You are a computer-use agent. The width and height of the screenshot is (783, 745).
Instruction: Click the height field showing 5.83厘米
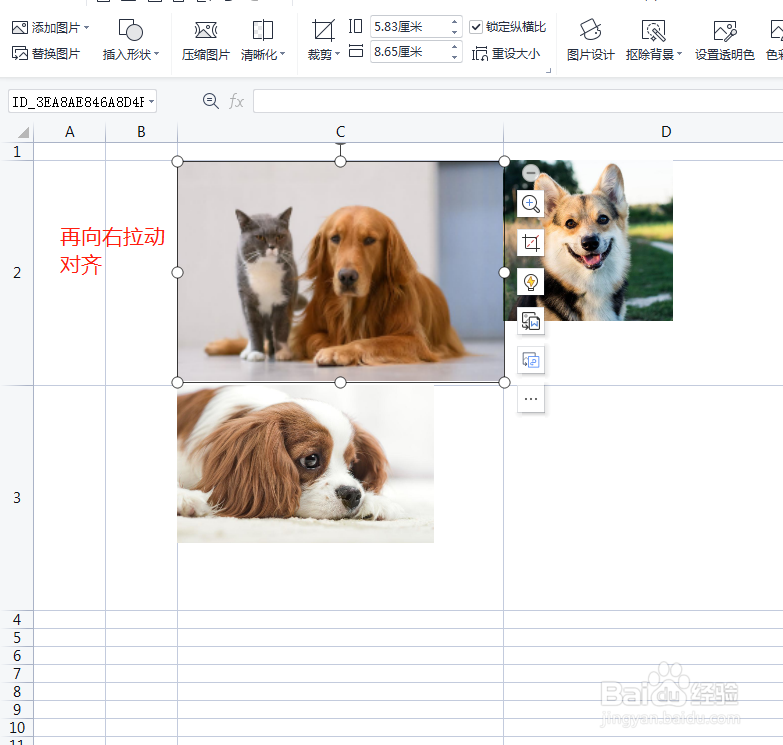coord(409,26)
